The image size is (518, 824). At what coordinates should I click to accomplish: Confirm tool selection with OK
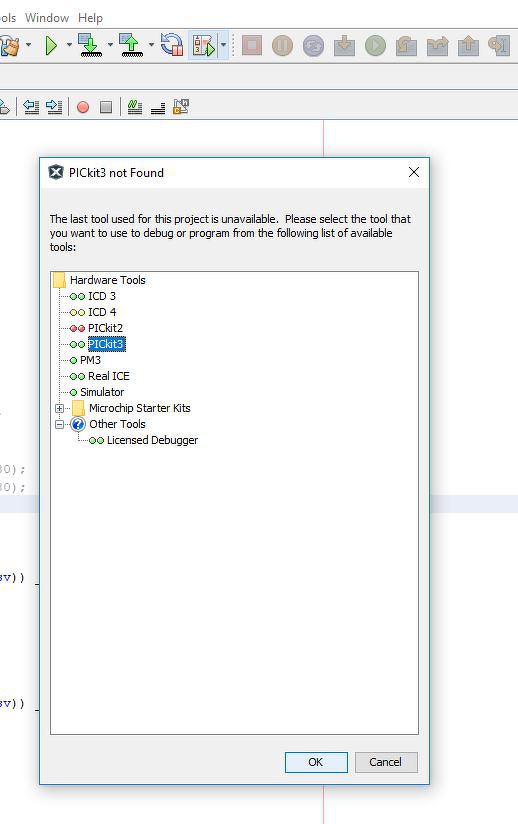click(x=316, y=762)
